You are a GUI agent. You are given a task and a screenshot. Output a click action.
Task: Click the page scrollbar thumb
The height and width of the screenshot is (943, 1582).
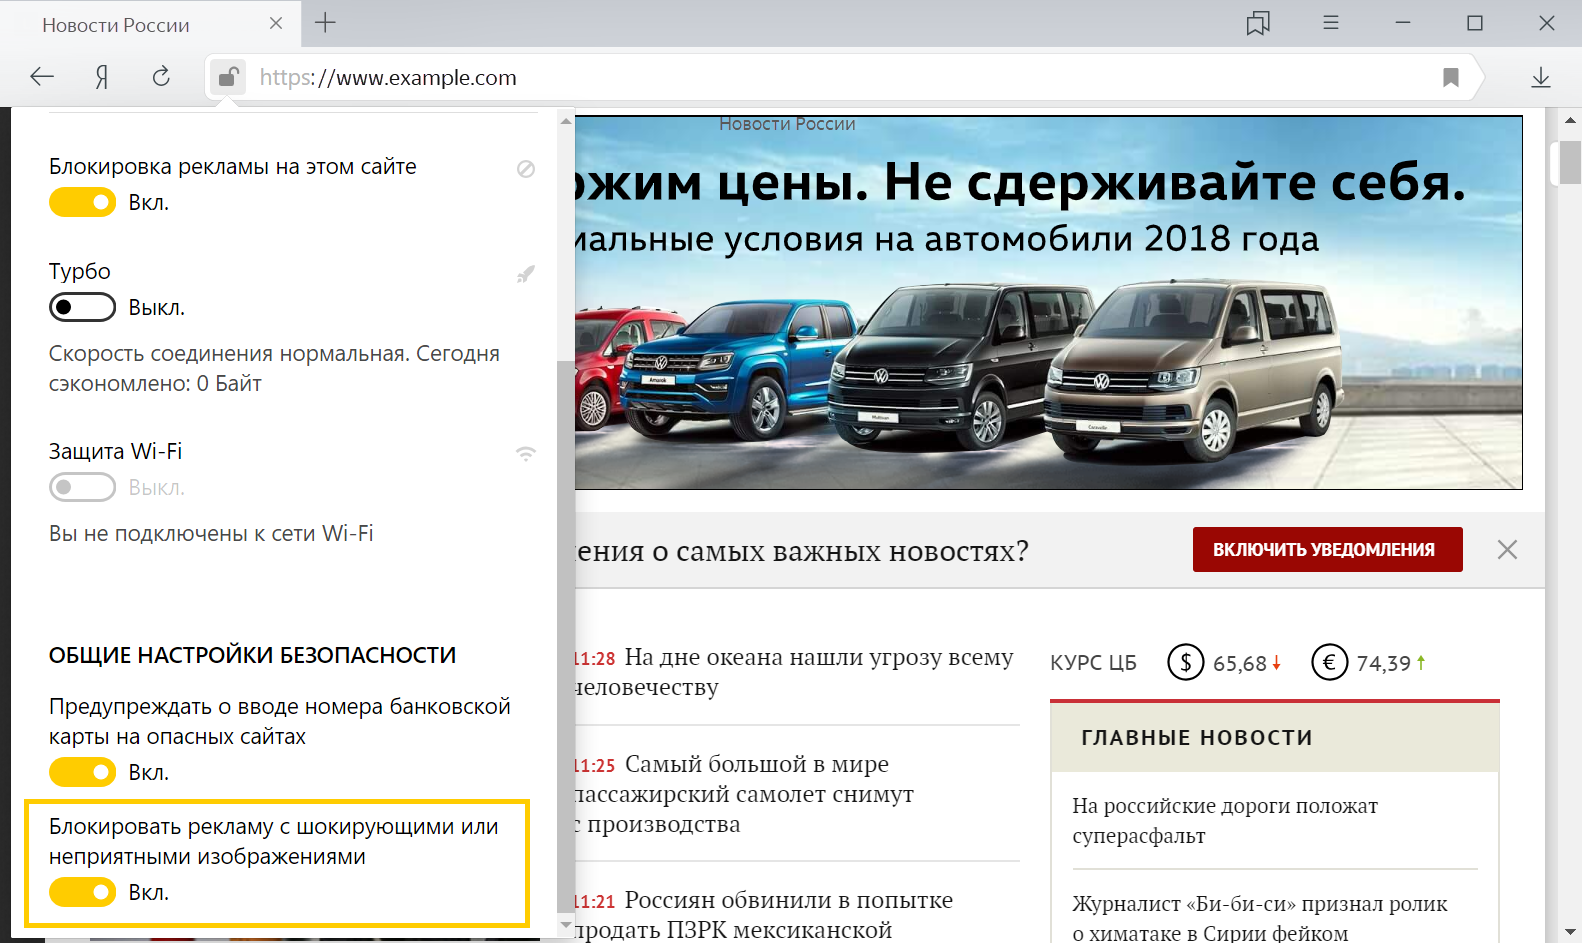(x=1570, y=163)
